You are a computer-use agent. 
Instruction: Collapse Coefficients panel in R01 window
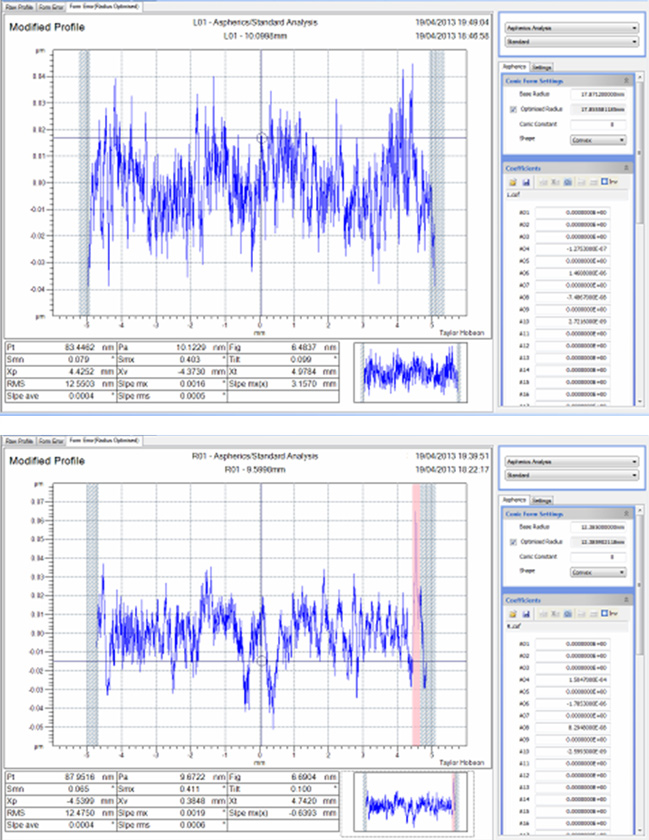[626, 600]
